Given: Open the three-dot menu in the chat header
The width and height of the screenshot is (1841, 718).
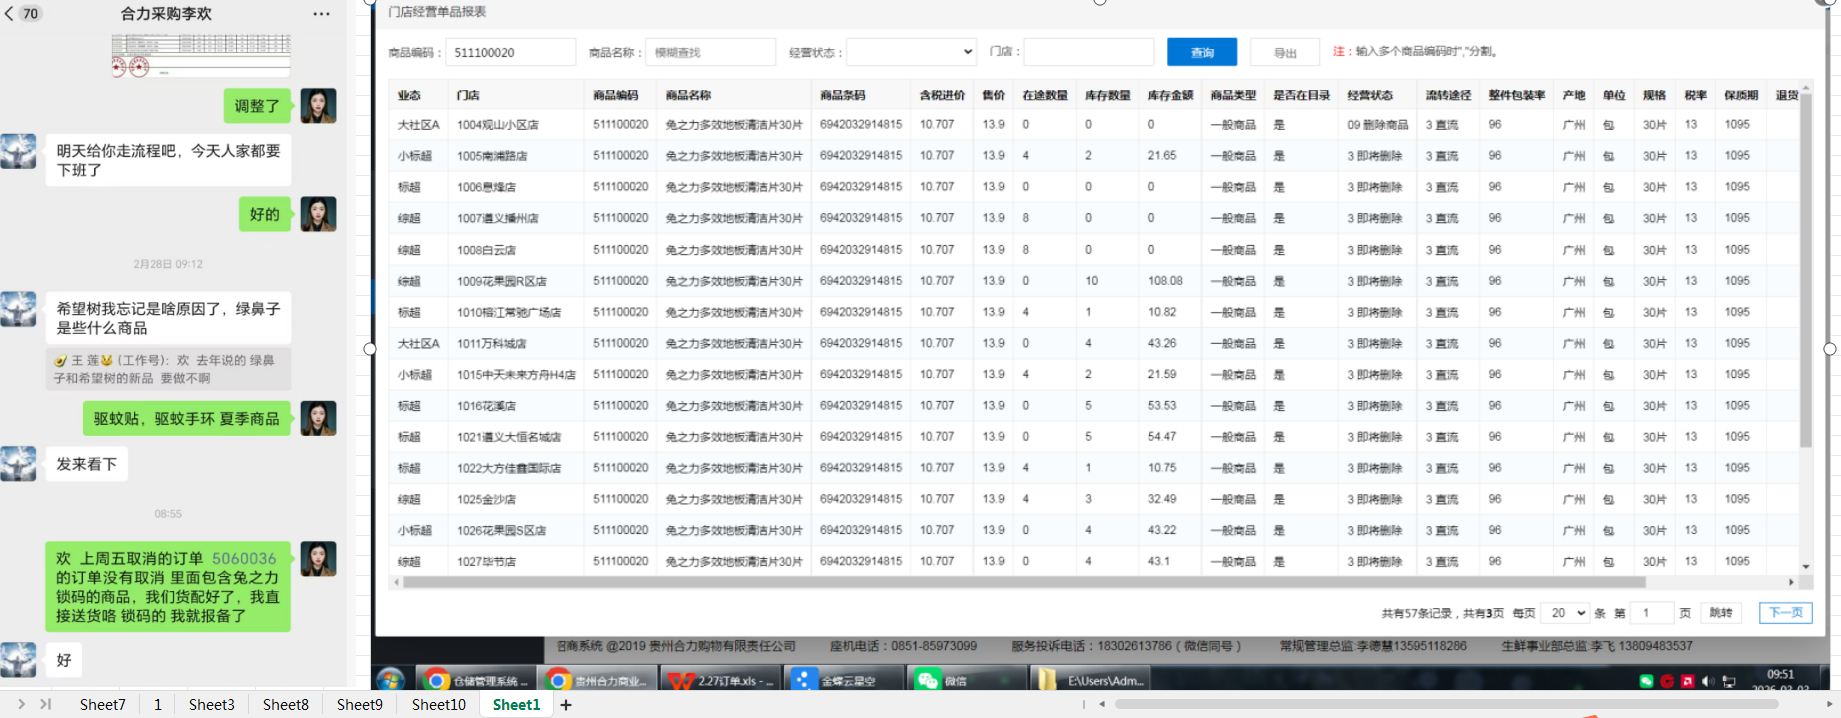Looking at the screenshot, I should (321, 14).
